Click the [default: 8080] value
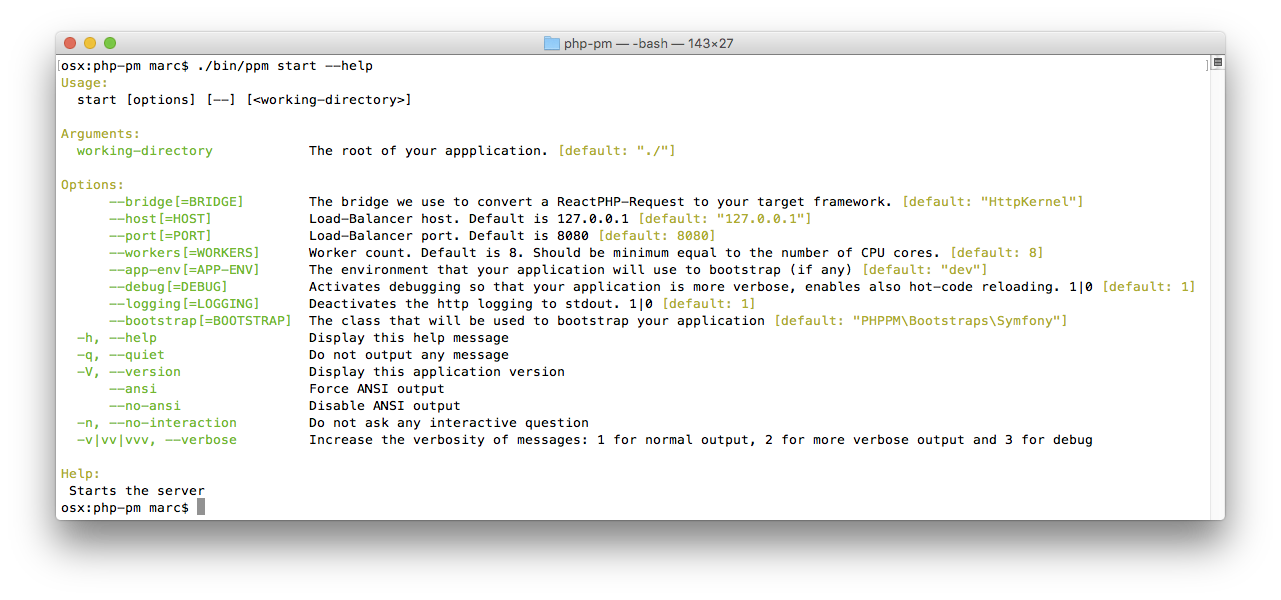Screen dimensions: 1281x600 (657, 236)
